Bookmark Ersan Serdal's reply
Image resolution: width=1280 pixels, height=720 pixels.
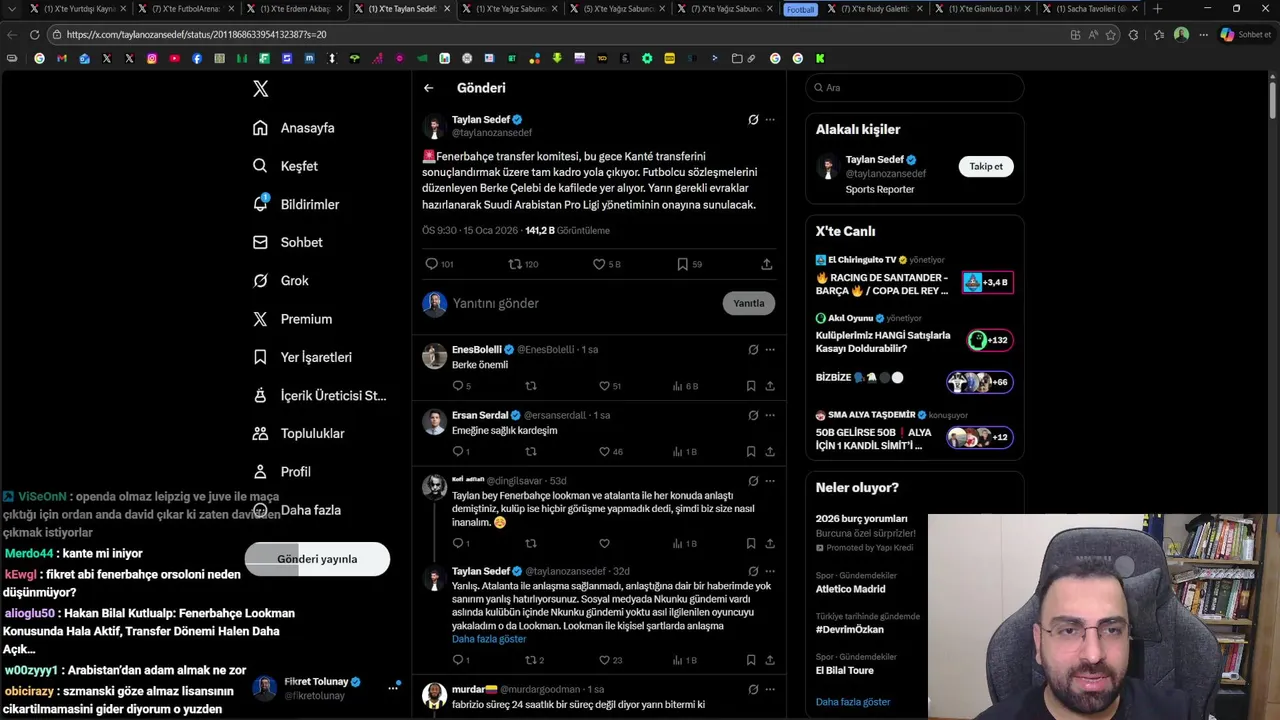pos(751,452)
